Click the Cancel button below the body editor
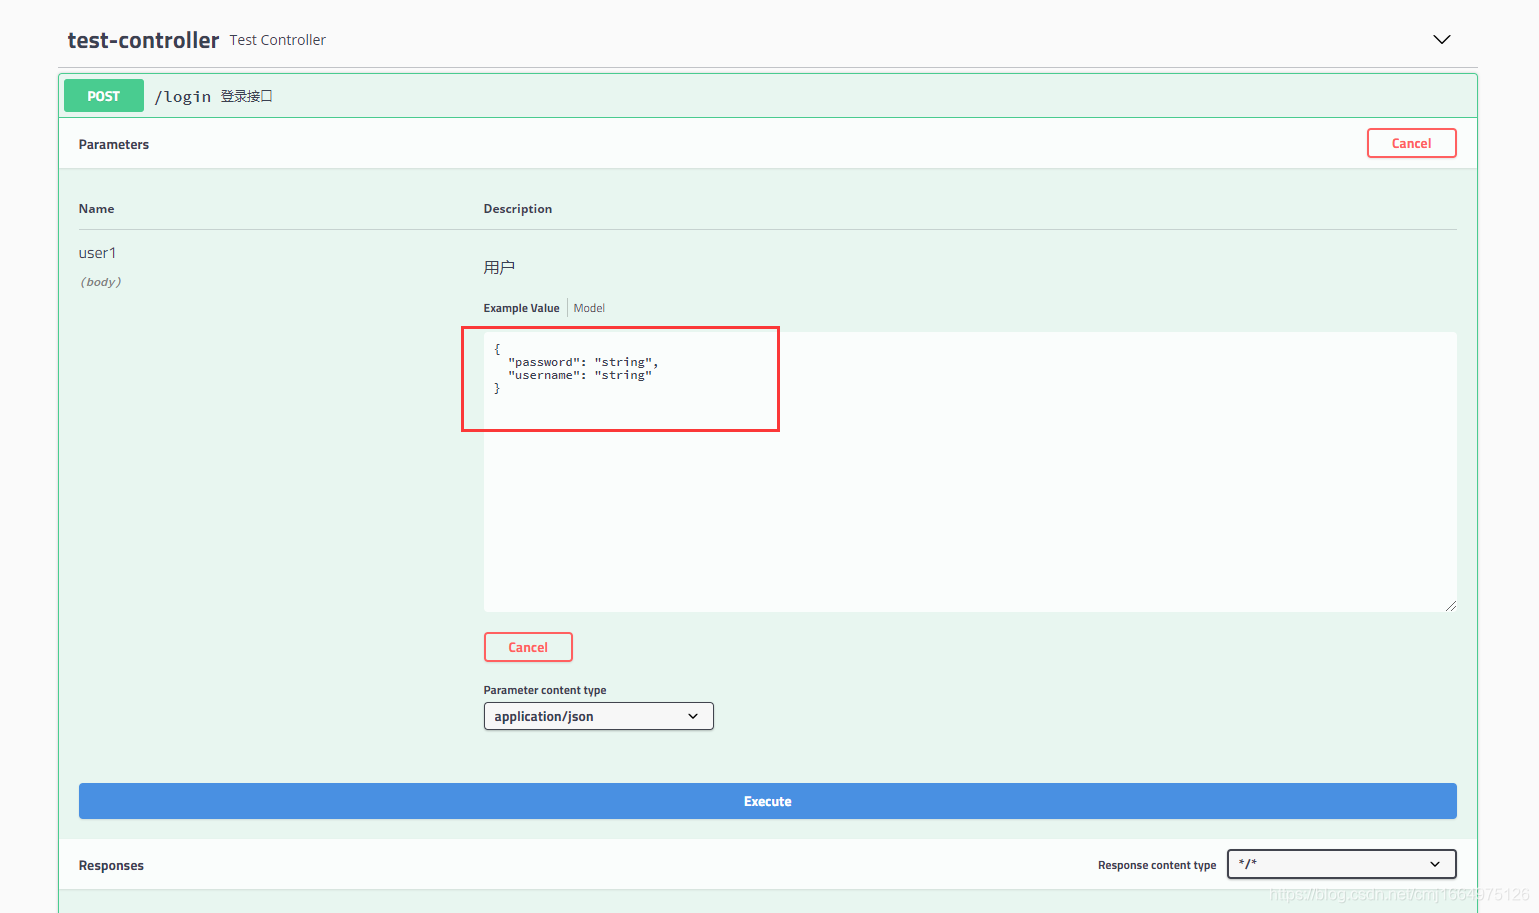Screen dimensions: 1539x913 528,647
